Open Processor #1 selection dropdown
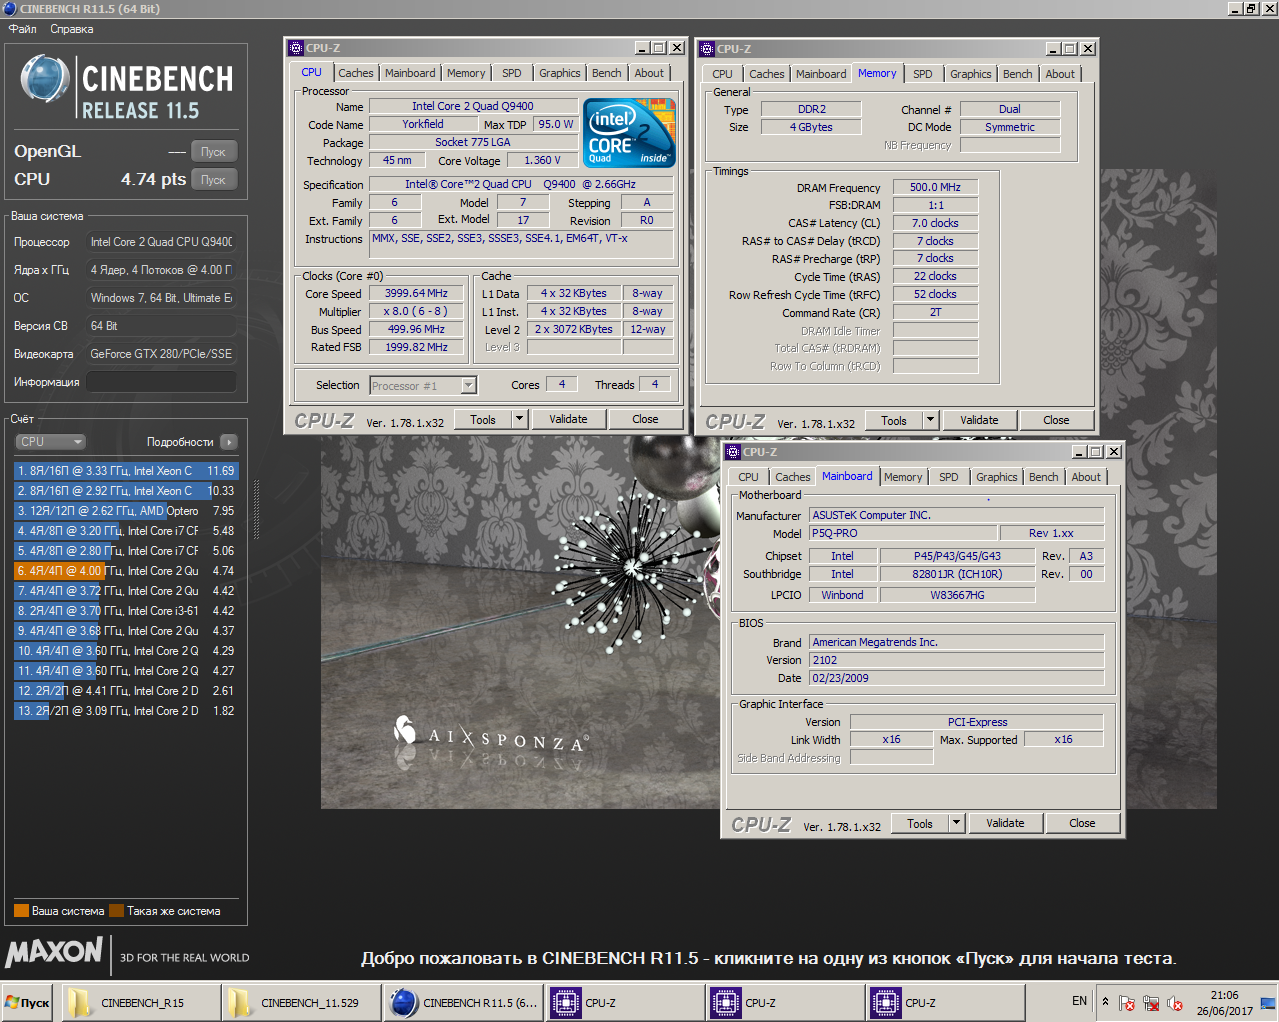Viewport: 1279px width, 1022px height. tap(423, 385)
